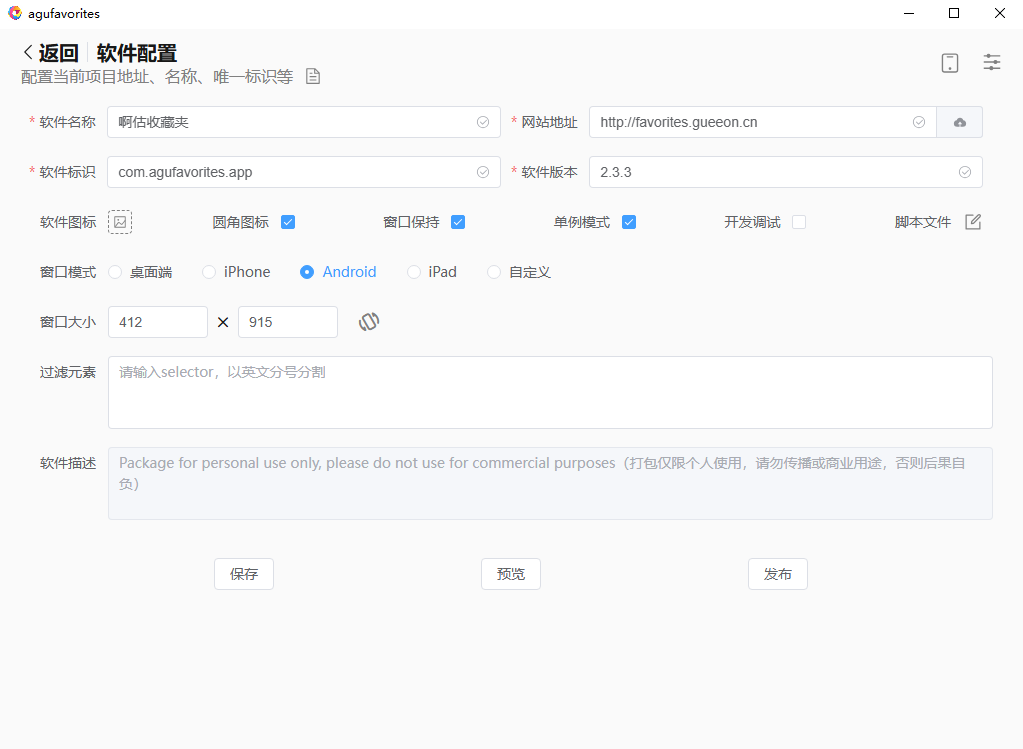The image size is (1023, 749).
Task: Open the document icon beside the subtitle
Action: (313, 76)
